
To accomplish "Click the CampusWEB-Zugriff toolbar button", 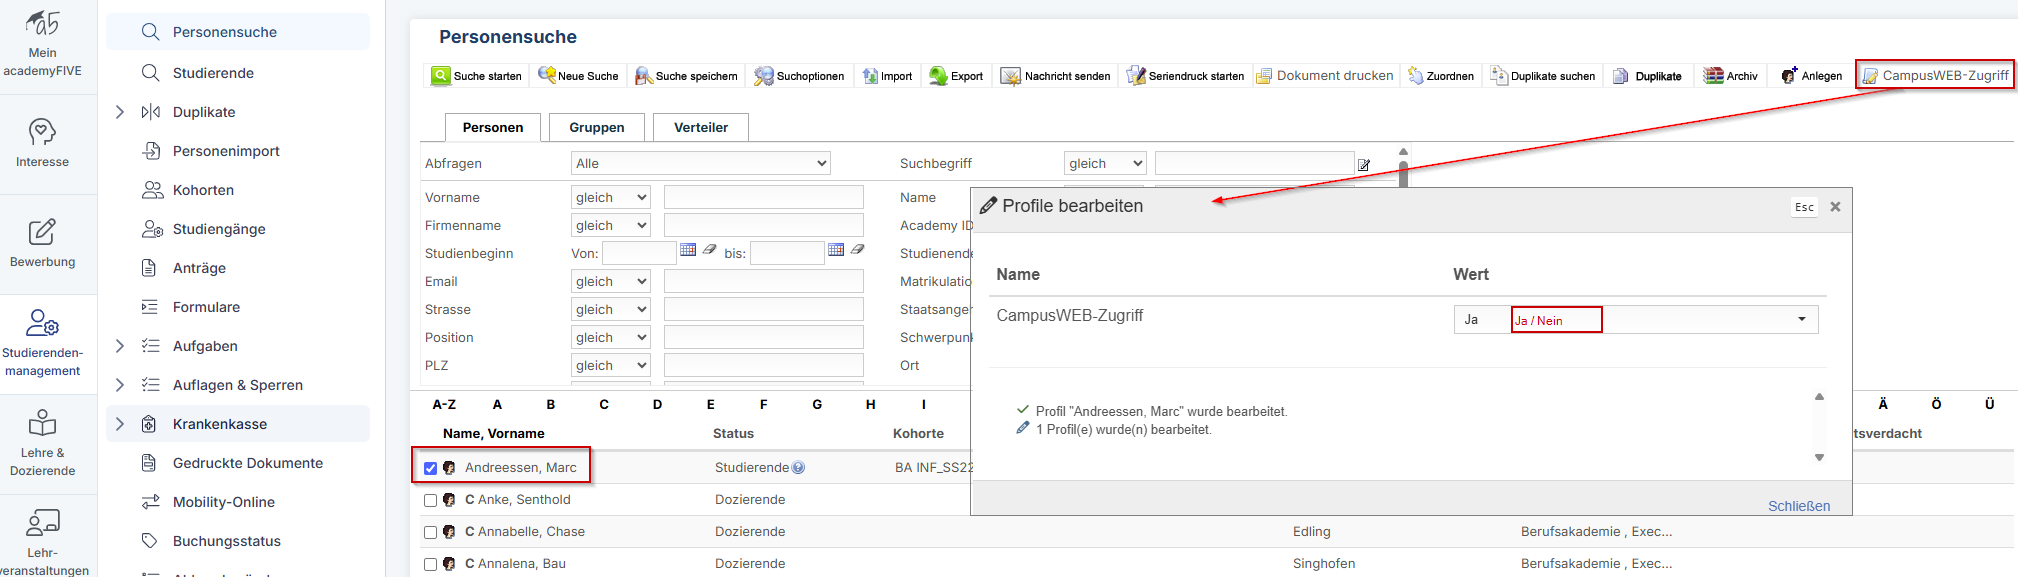I will coord(1934,75).
